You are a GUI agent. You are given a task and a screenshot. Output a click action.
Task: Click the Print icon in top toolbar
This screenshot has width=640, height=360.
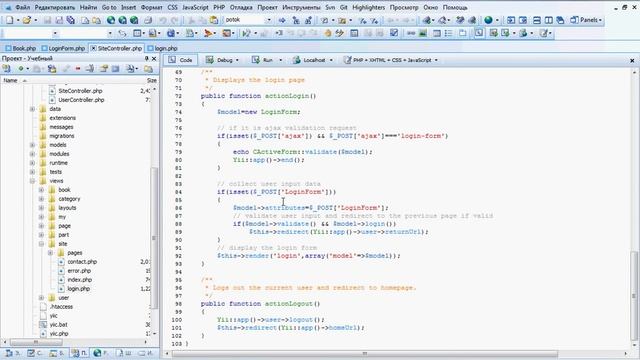click(148, 20)
